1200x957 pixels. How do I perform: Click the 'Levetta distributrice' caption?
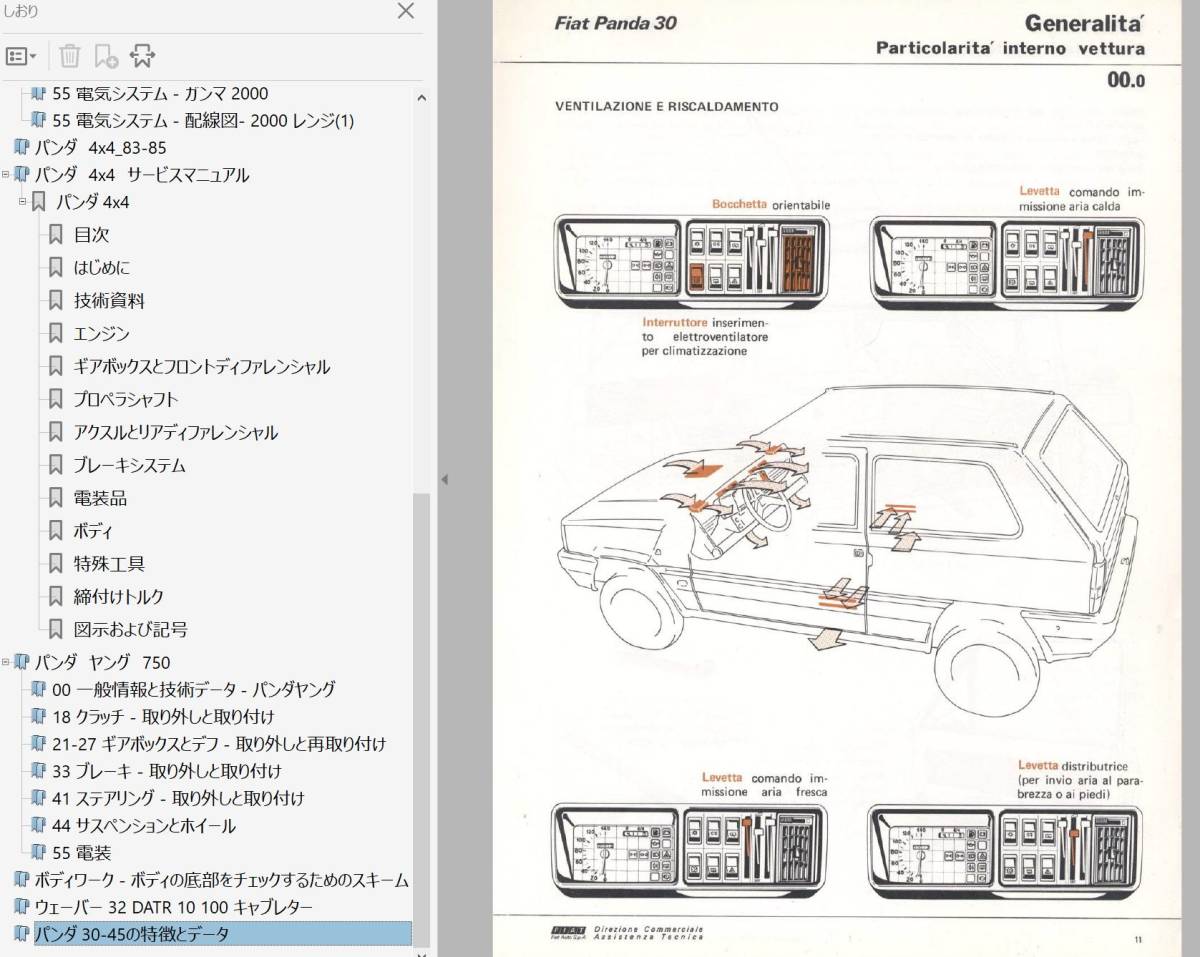click(x=1082, y=779)
